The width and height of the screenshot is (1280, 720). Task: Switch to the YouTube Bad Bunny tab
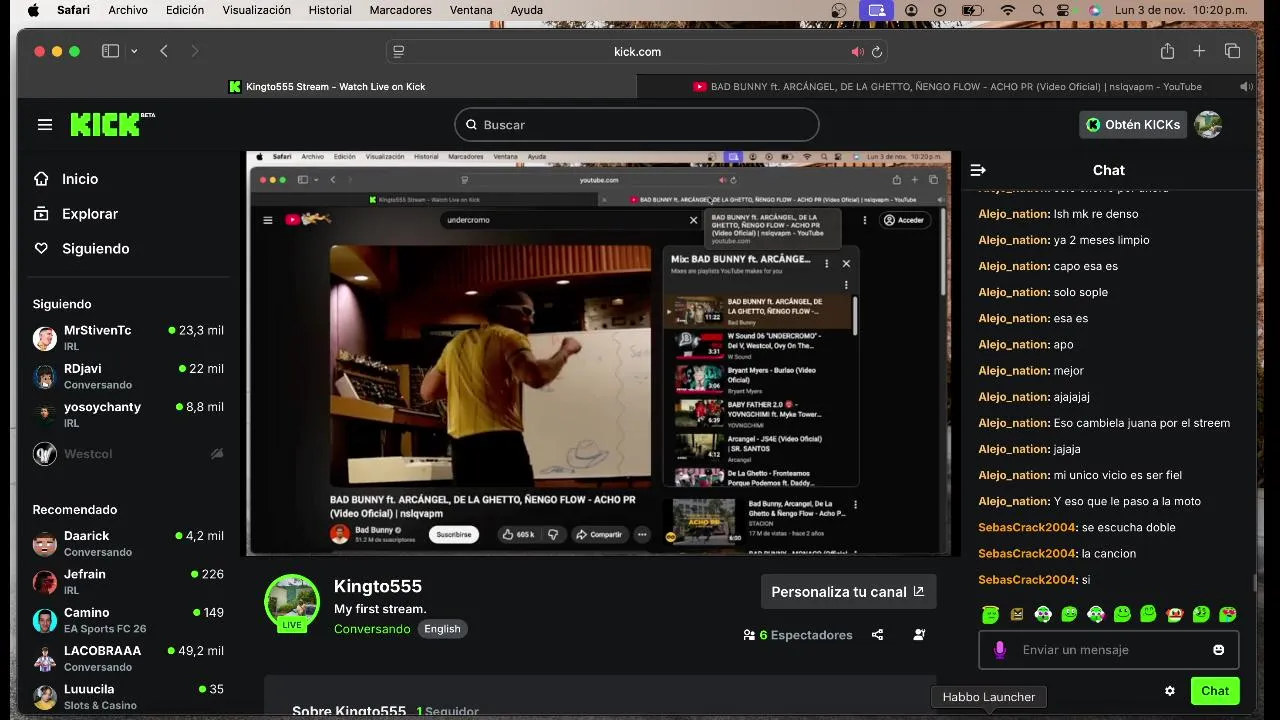coord(946,87)
